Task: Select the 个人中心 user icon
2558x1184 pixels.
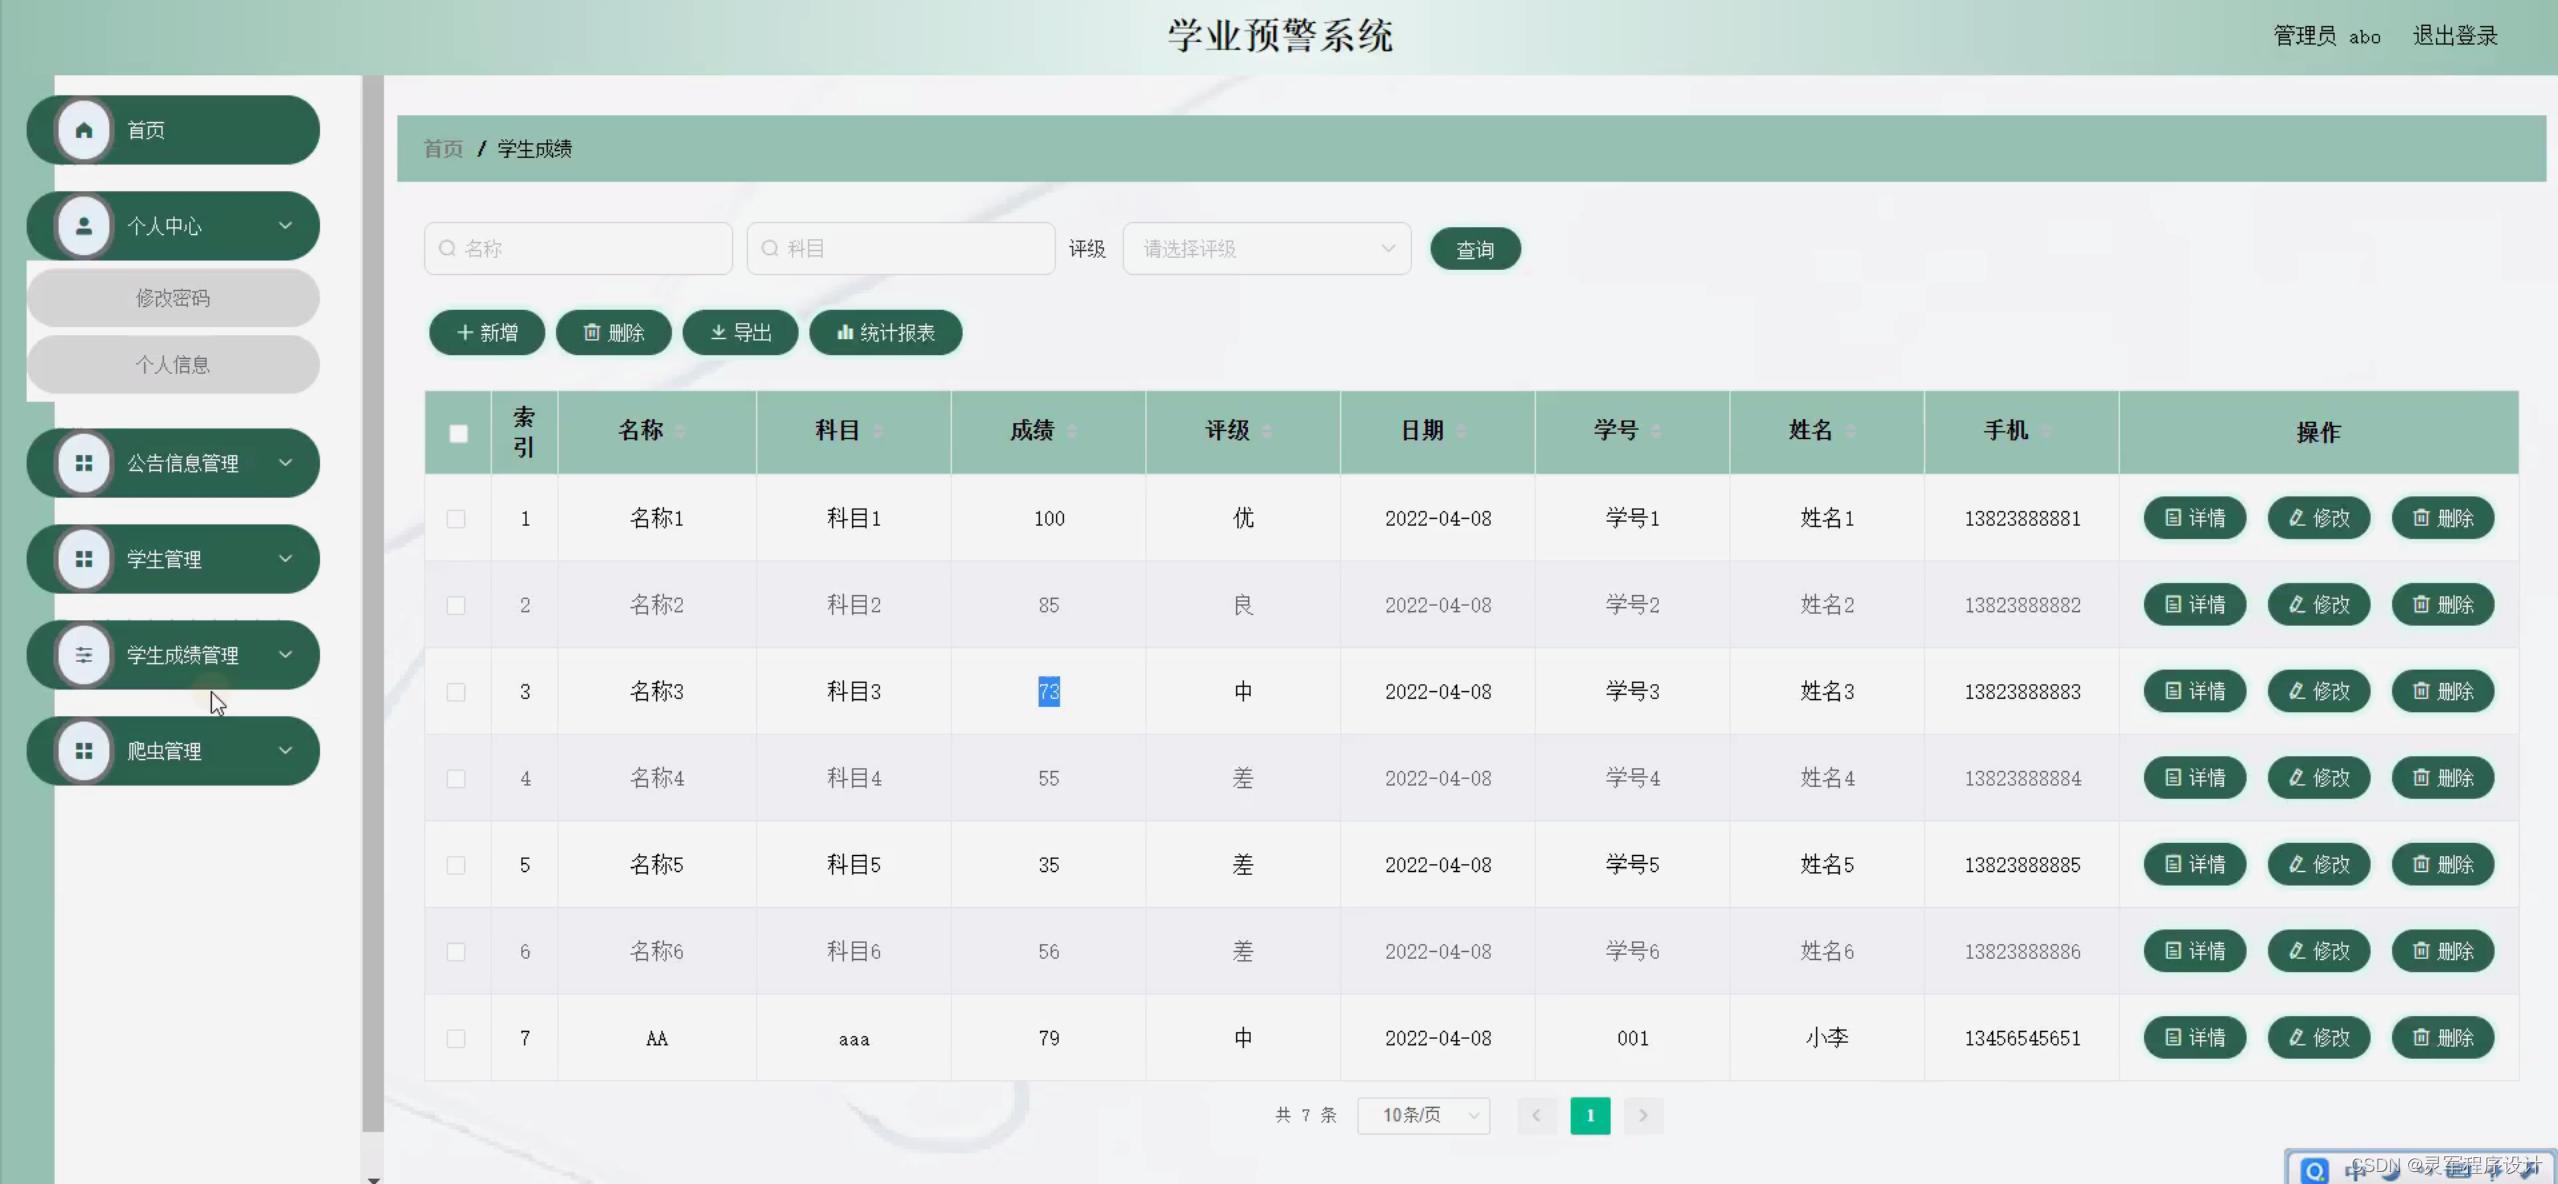Action: tap(83, 225)
